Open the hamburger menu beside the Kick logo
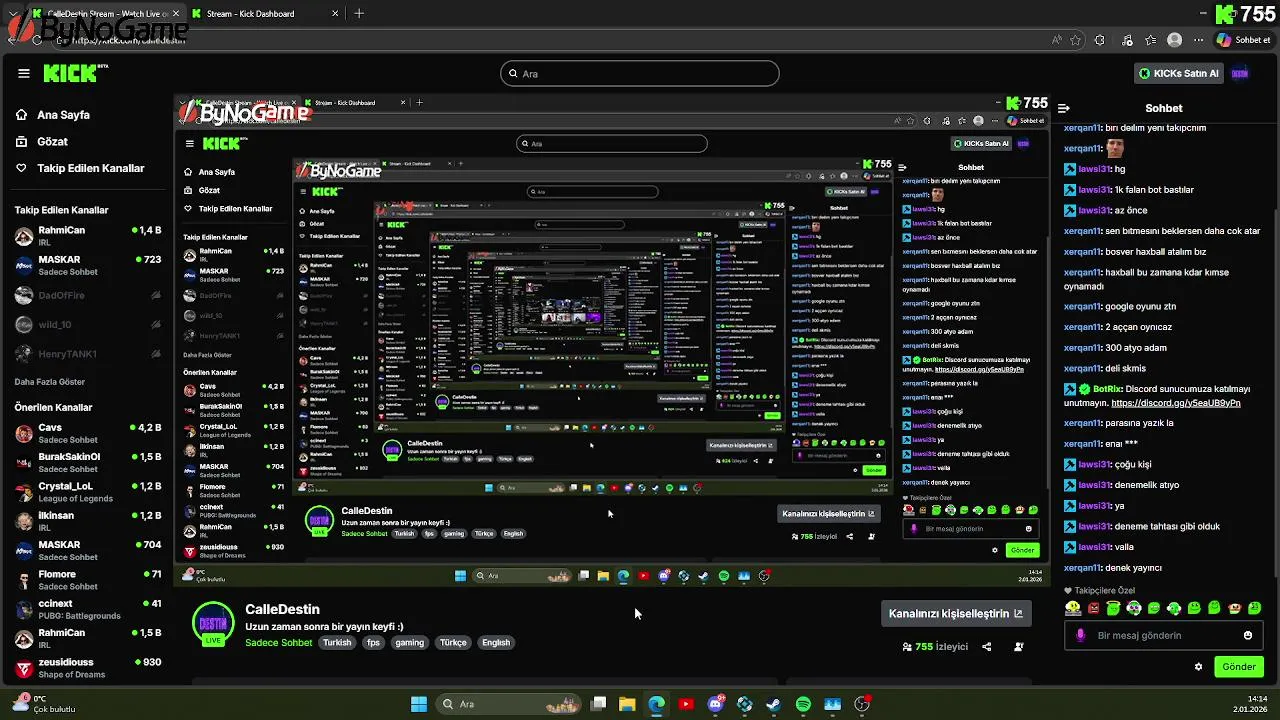The height and width of the screenshot is (720, 1280). [x=24, y=73]
